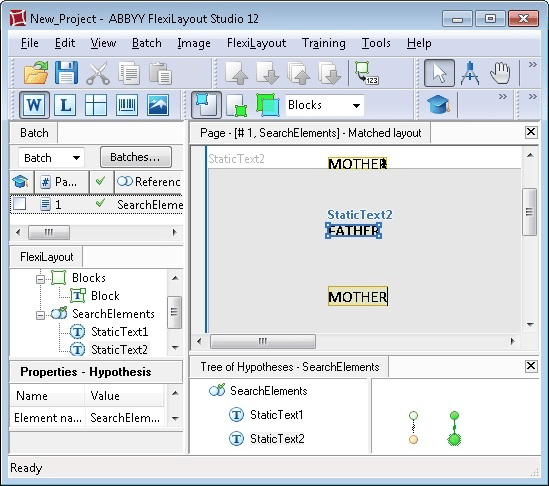Collapse the SearchElements tree node
The height and width of the screenshot is (486, 549).
click(x=41, y=315)
